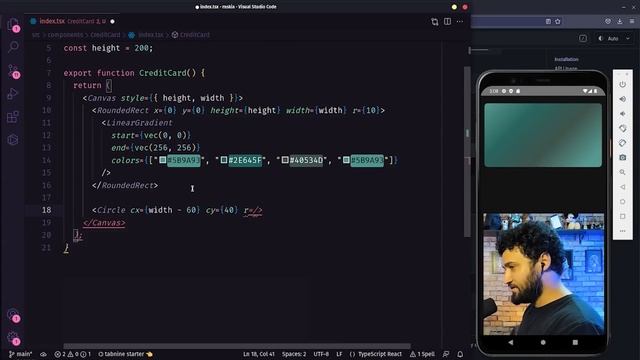The height and width of the screenshot is (360, 640).
Task: Click the browser account shield icon
Action: (608, 21)
